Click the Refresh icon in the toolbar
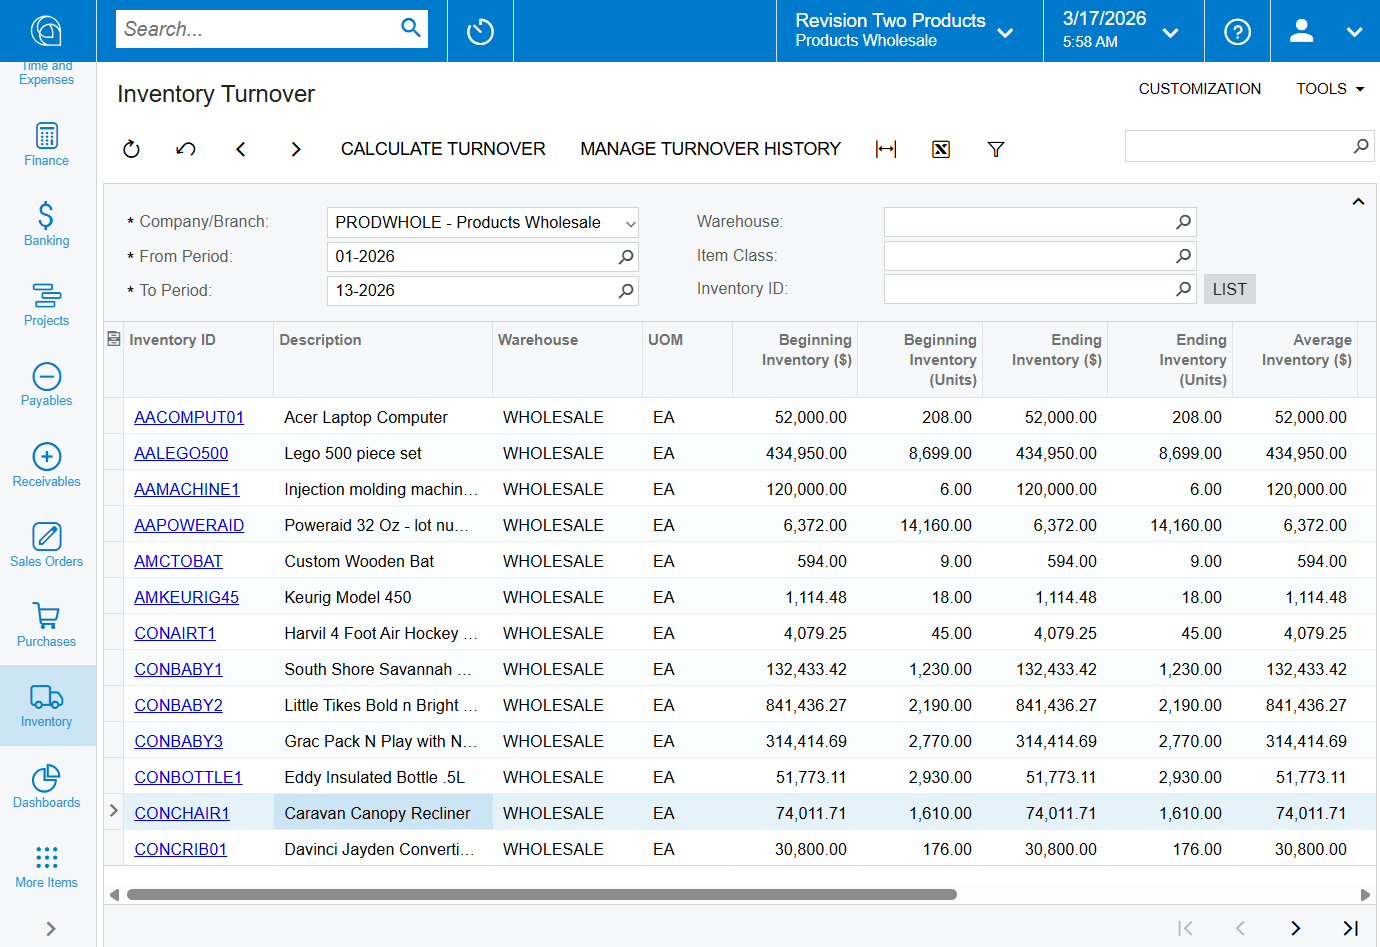The width and height of the screenshot is (1380, 947). [x=131, y=149]
